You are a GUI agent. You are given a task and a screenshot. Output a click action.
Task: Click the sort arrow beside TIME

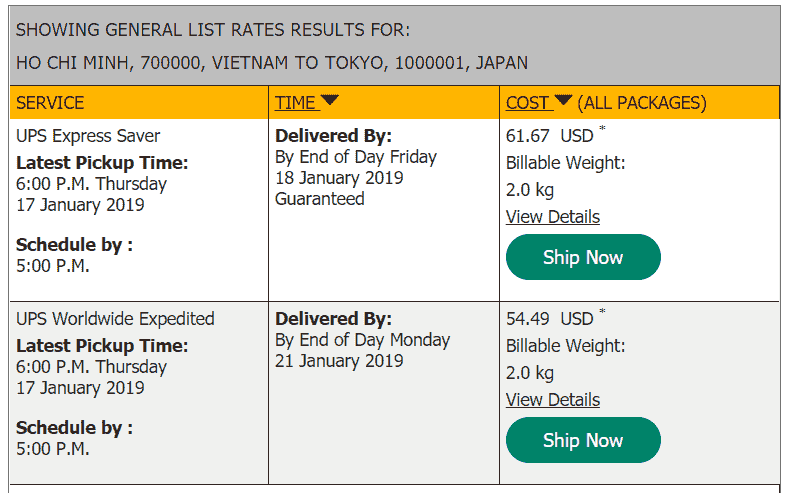pos(330,100)
